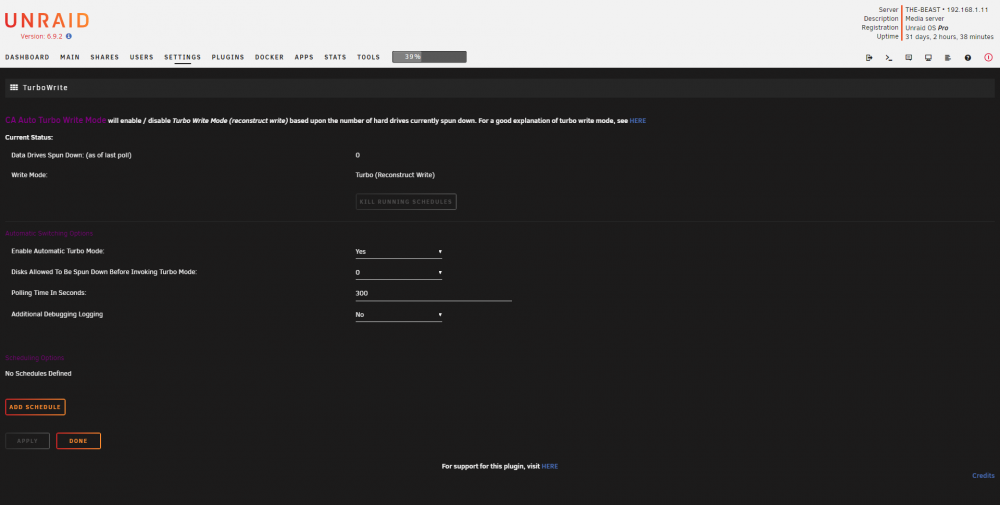The width and height of the screenshot is (1000, 505).
Task: Click the CA Auto Turbo Write Mode heading
Action: coord(55,120)
